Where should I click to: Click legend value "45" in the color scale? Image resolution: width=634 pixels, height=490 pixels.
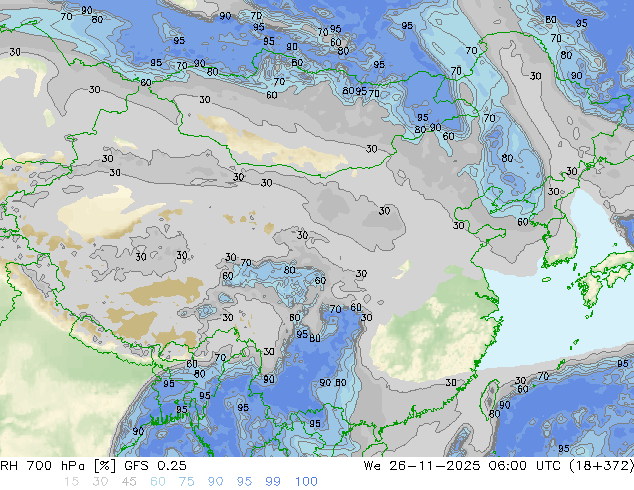(129, 482)
